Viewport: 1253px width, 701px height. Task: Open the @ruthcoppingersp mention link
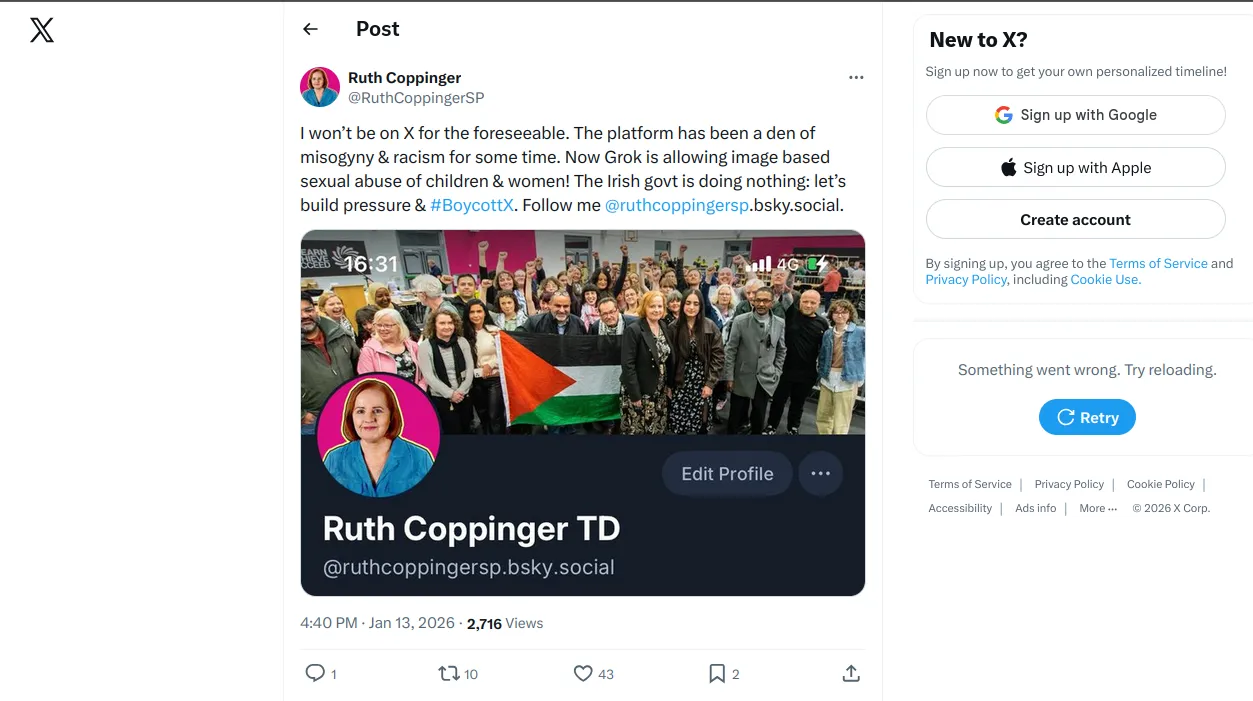tap(677, 205)
